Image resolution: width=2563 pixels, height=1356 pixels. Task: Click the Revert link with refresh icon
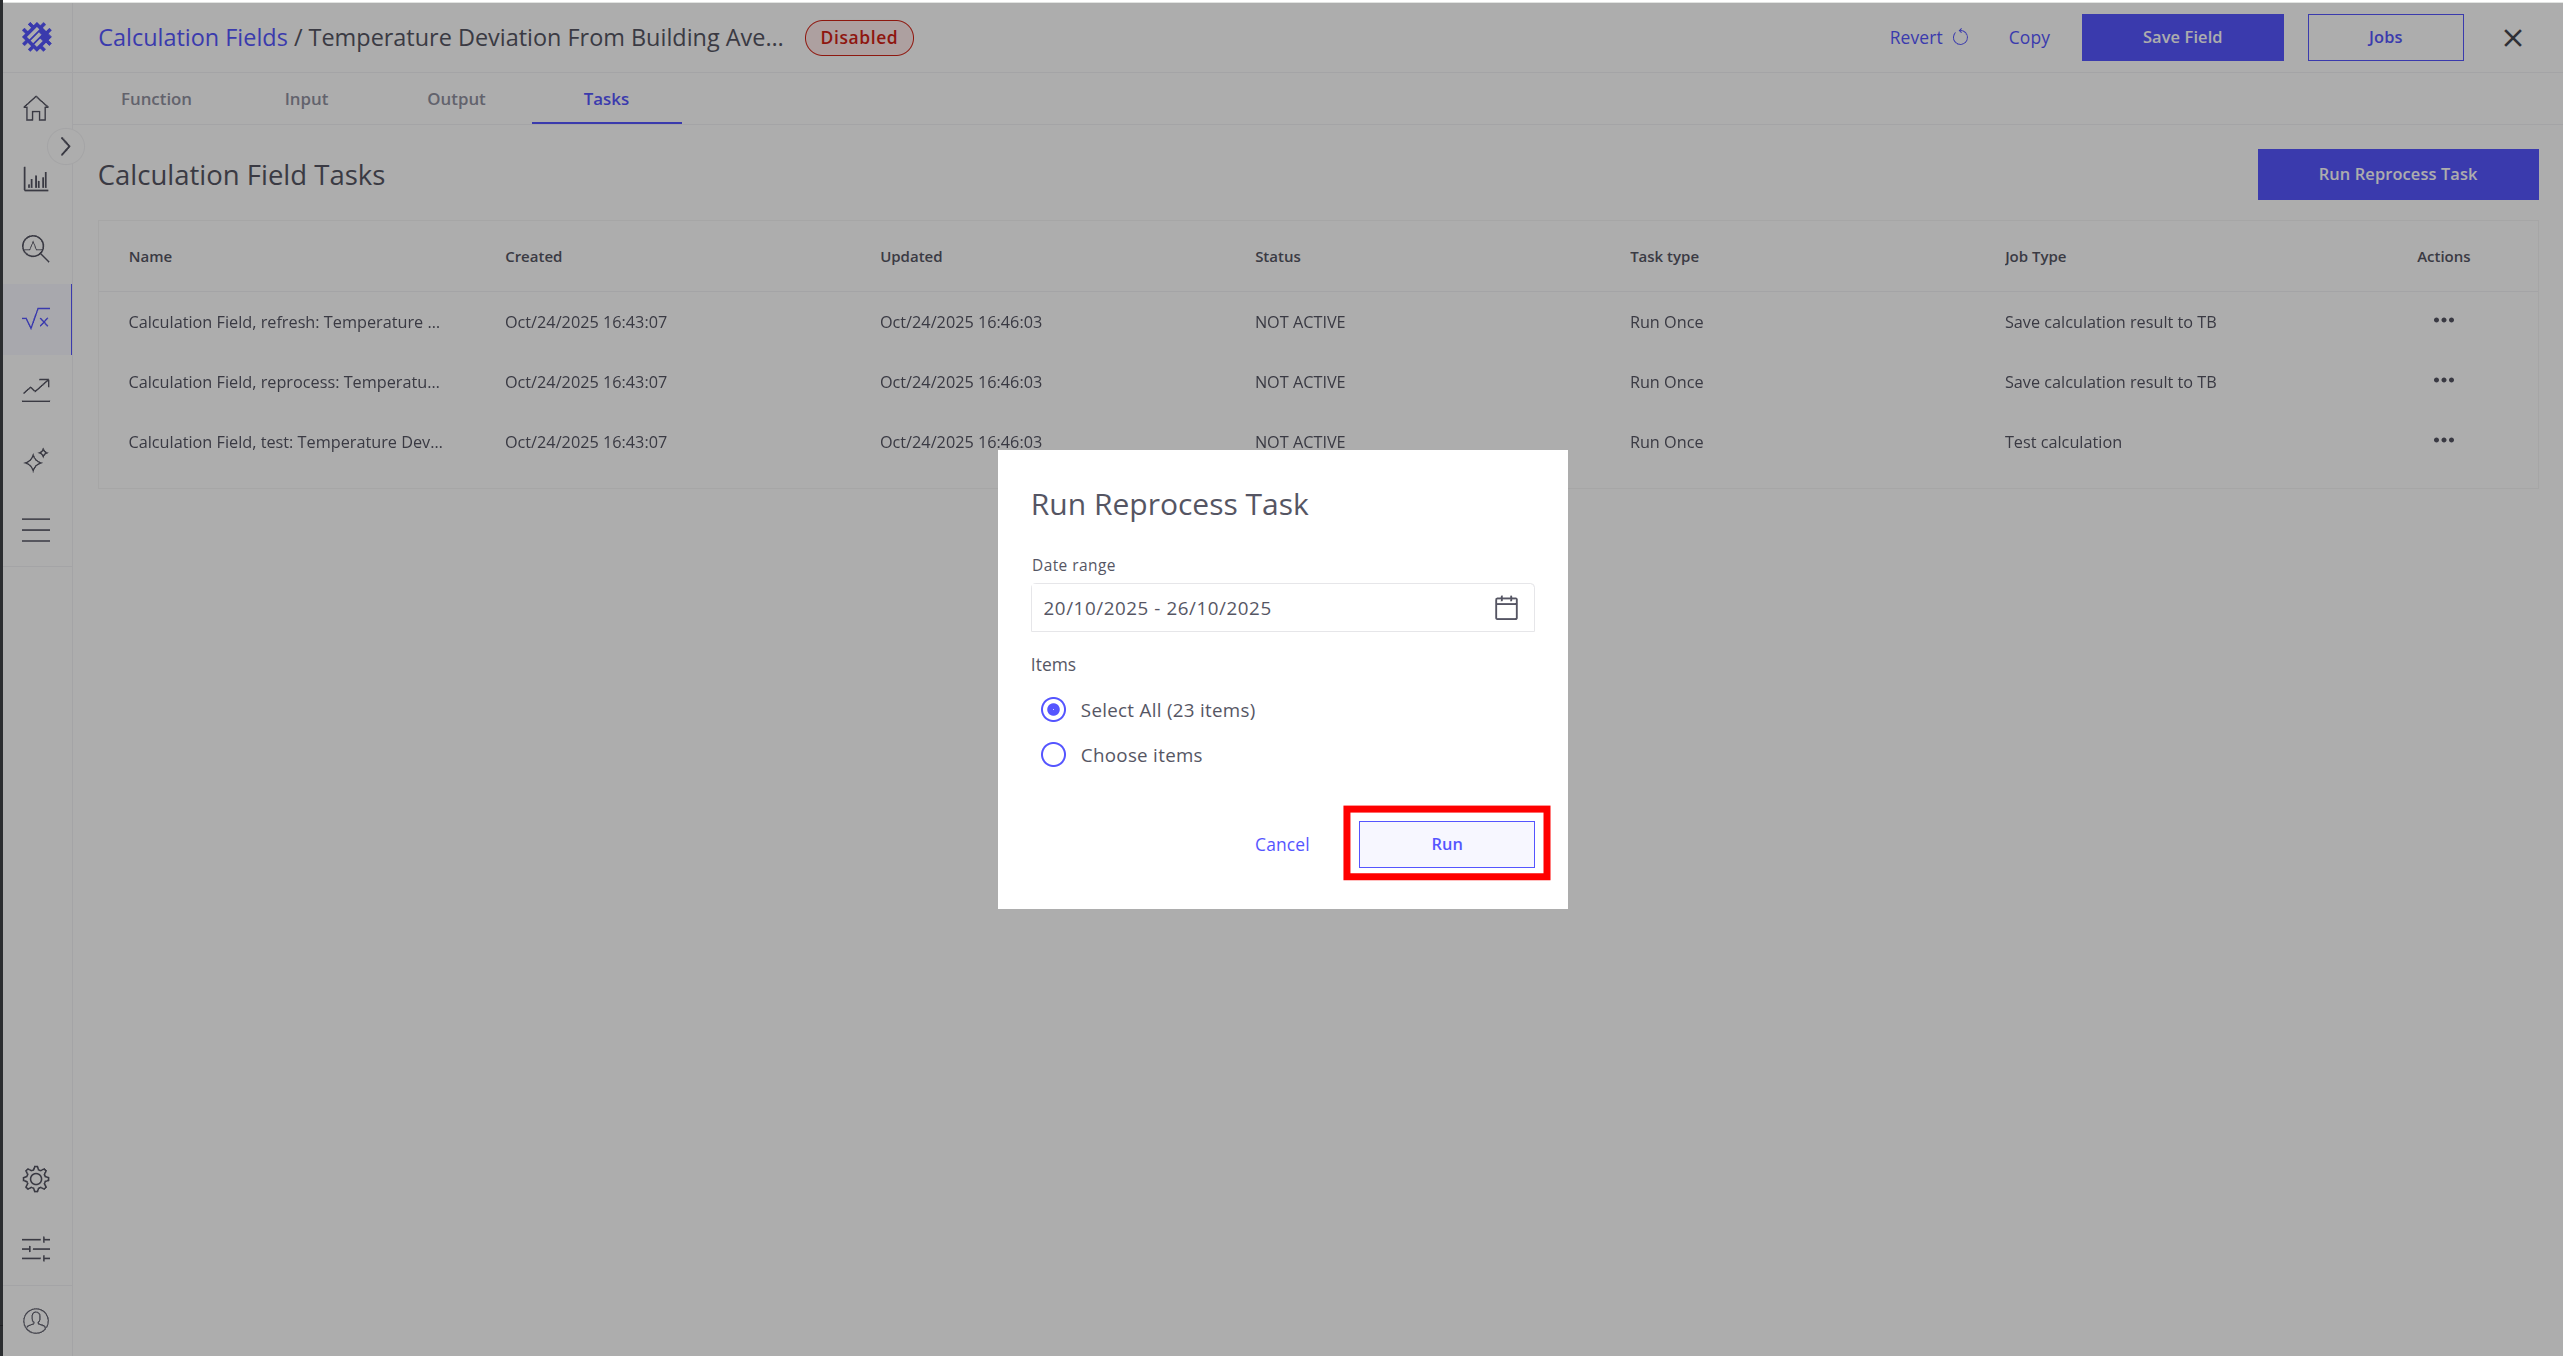point(1928,38)
